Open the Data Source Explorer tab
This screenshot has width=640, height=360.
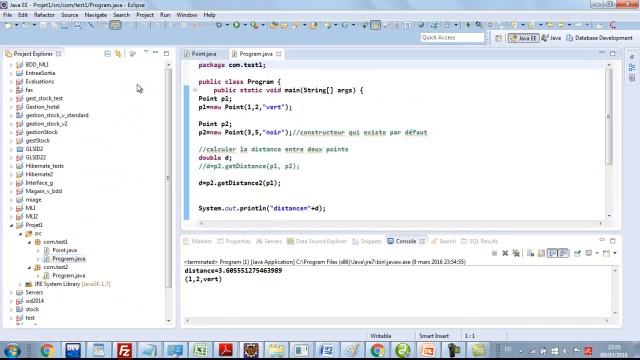[x=317, y=241]
